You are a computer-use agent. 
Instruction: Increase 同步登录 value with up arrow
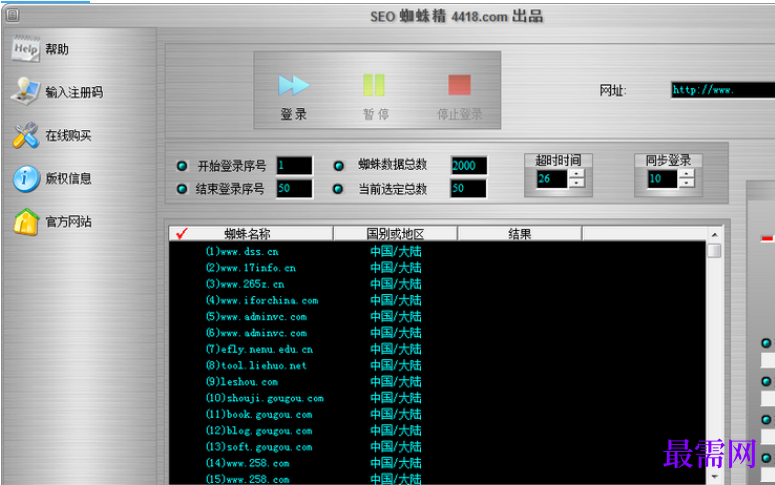click(686, 174)
